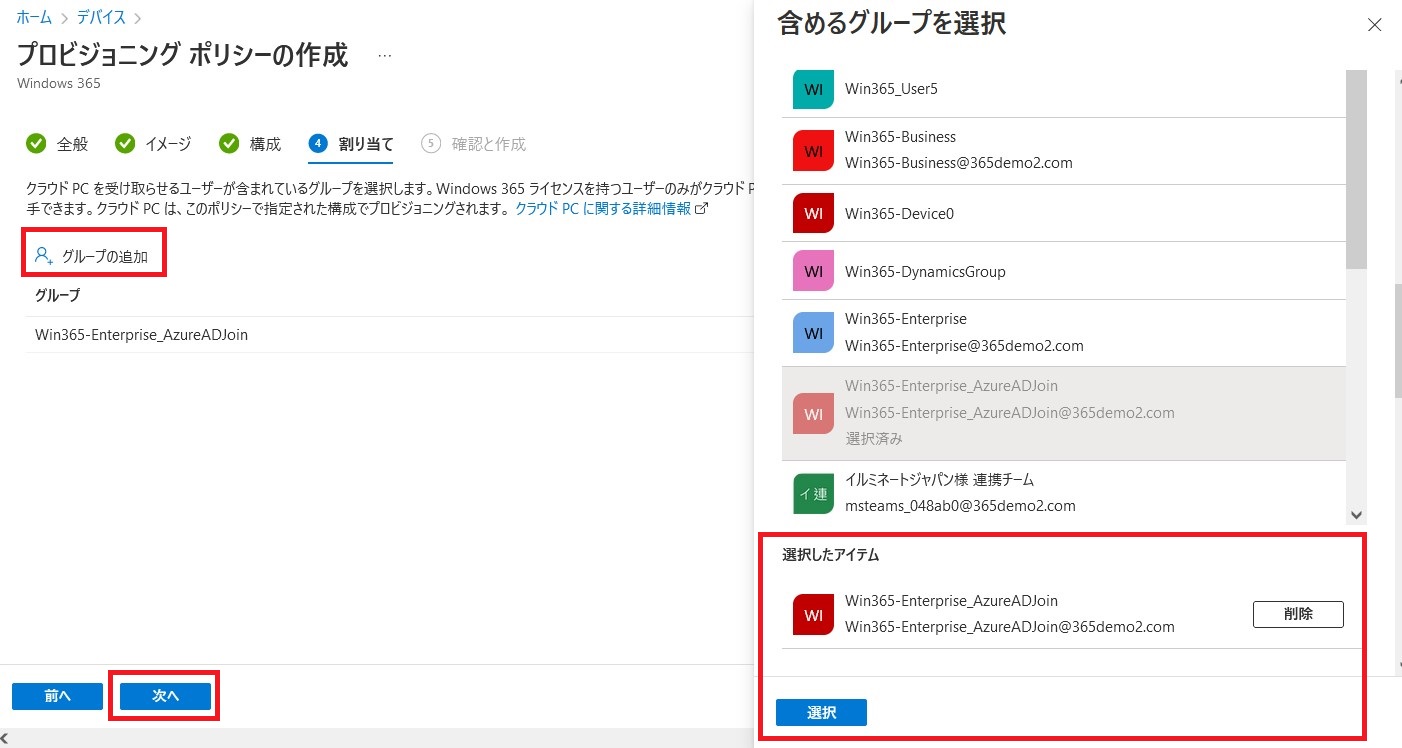Click the 前へ button
The width and height of the screenshot is (1402, 748).
[57, 696]
